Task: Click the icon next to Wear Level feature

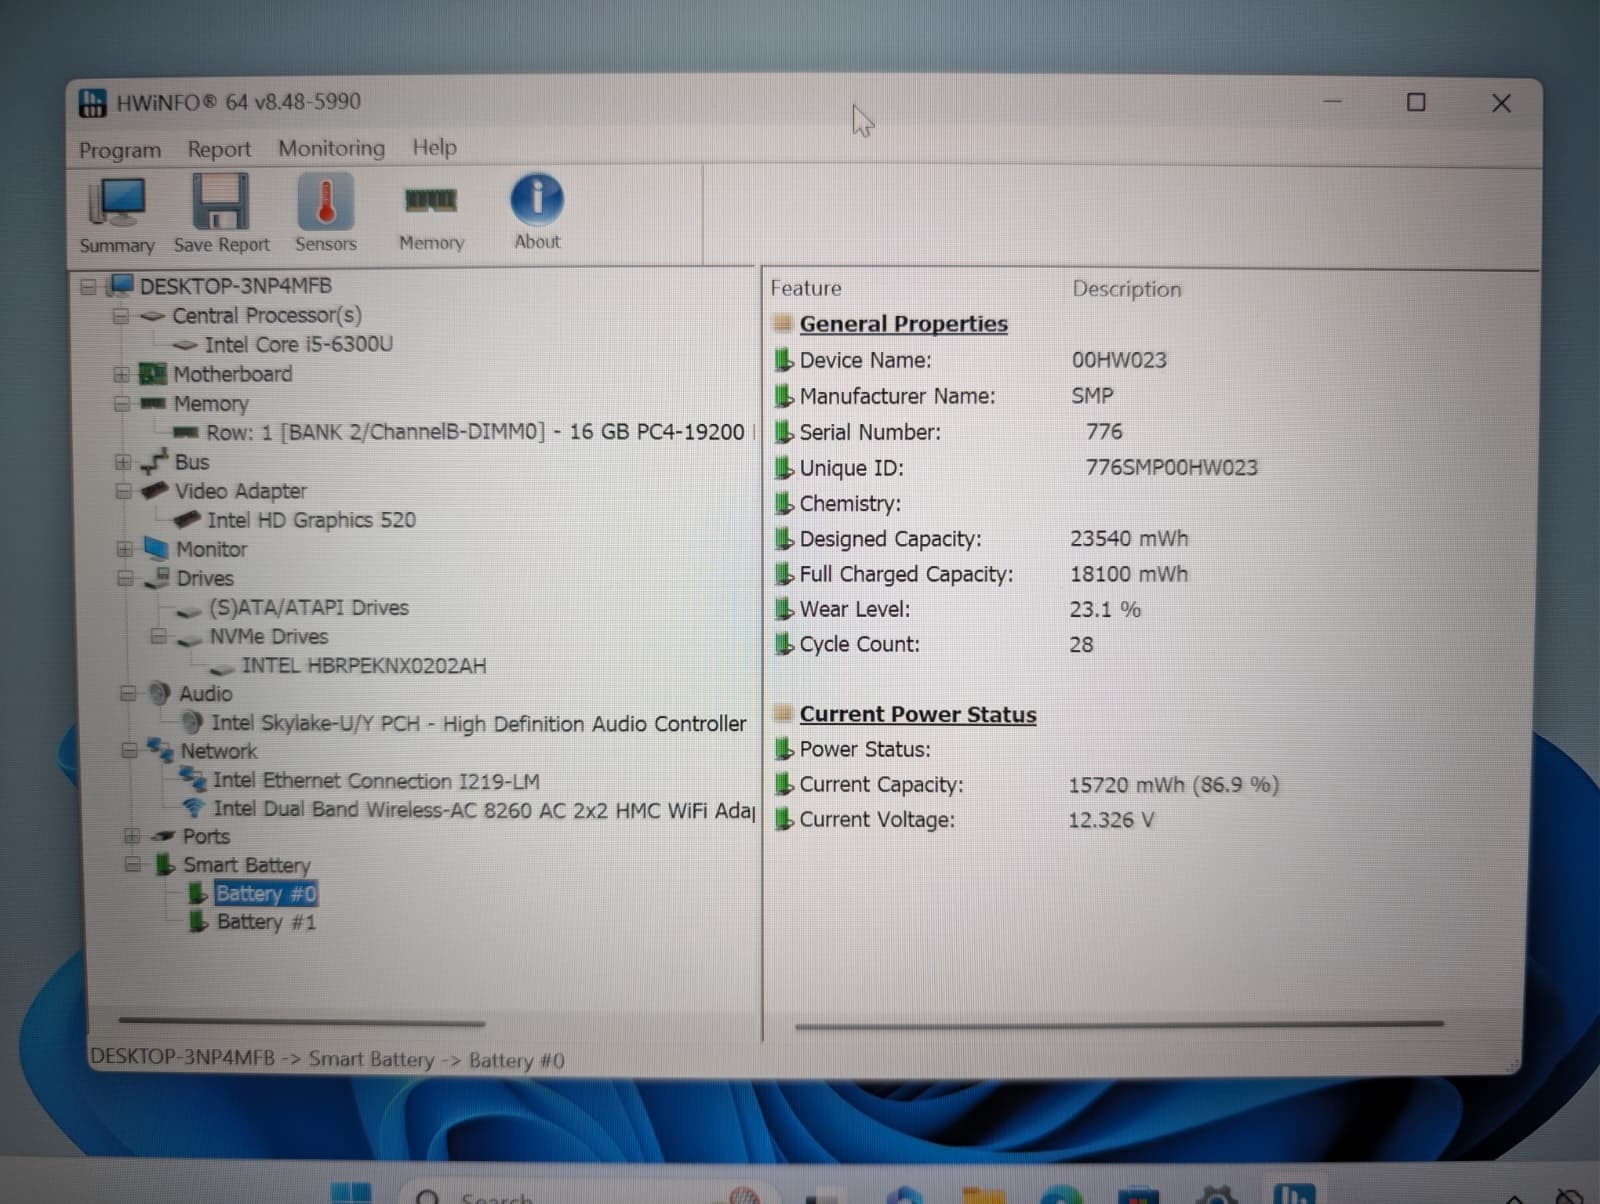Action: [x=784, y=609]
